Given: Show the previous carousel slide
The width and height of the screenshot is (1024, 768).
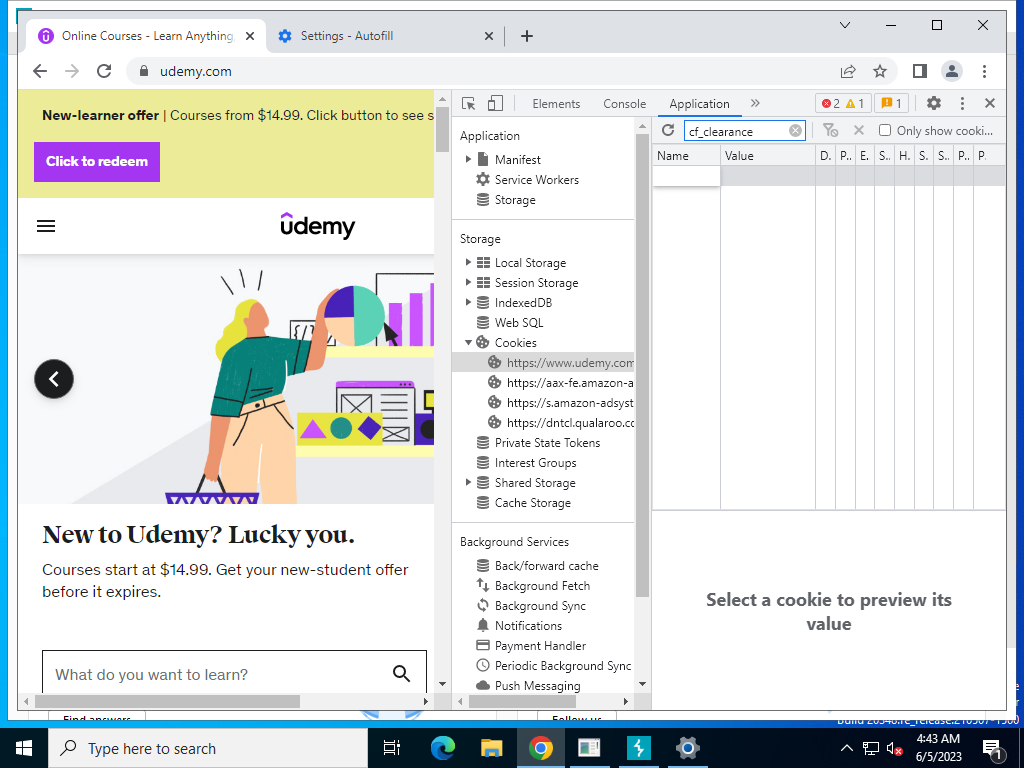Looking at the screenshot, I should (54, 379).
